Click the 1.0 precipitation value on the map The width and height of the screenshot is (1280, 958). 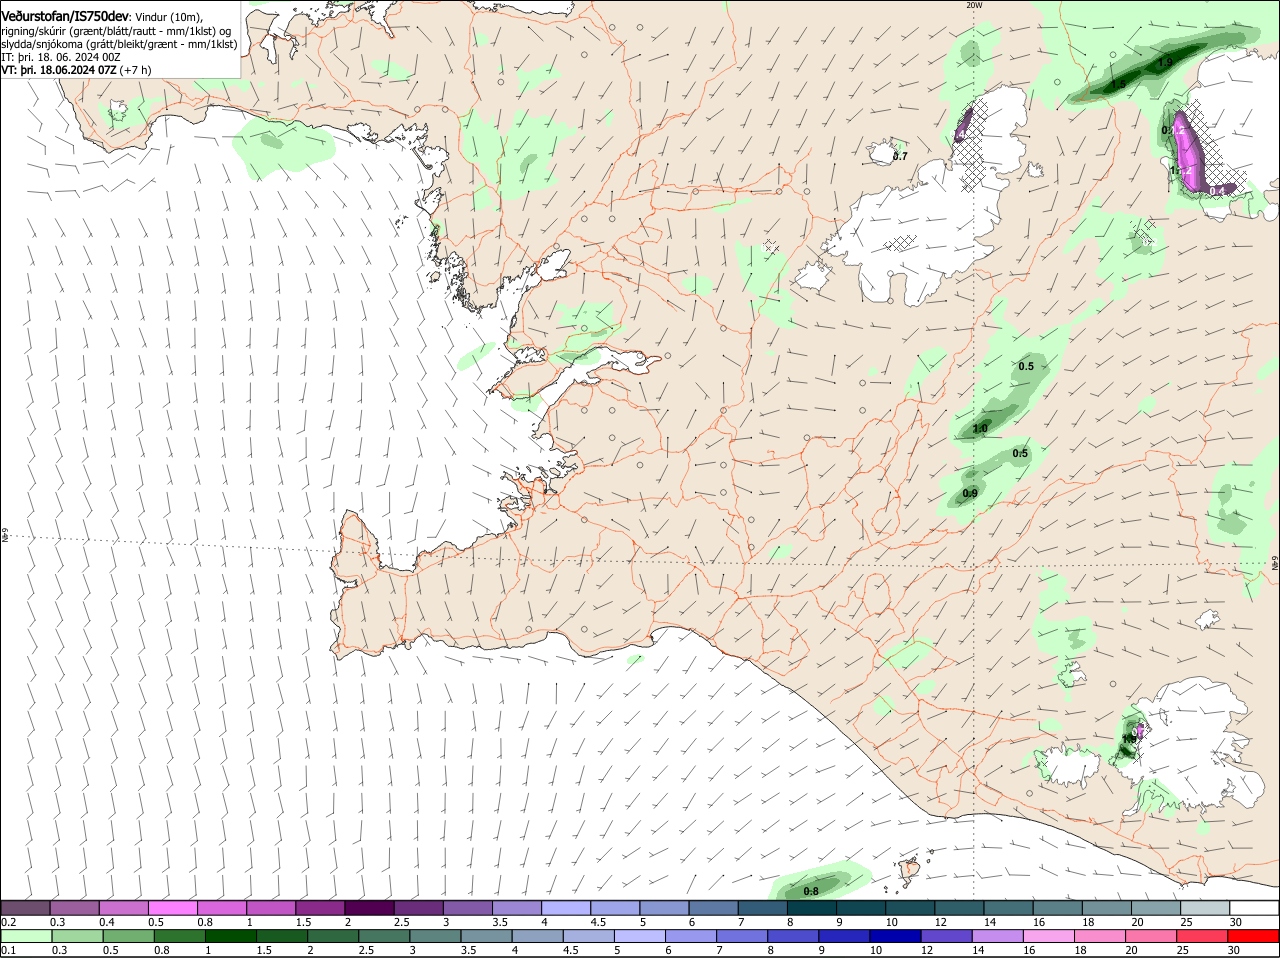click(x=980, y=429)
